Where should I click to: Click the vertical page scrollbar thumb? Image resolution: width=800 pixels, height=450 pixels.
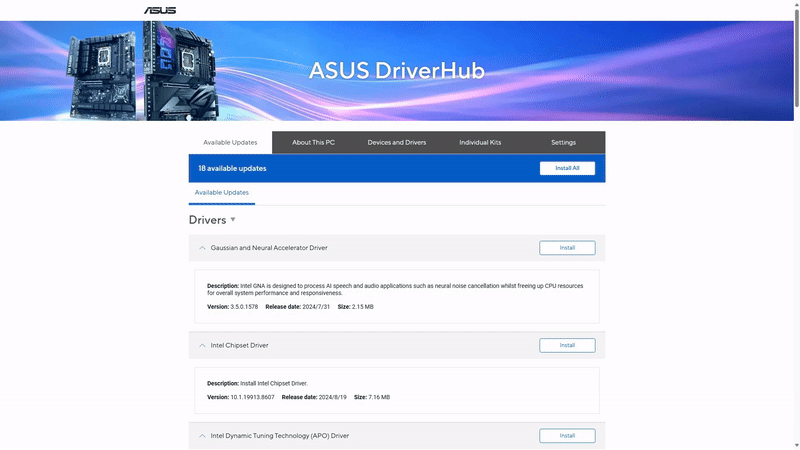click(796, 57)
